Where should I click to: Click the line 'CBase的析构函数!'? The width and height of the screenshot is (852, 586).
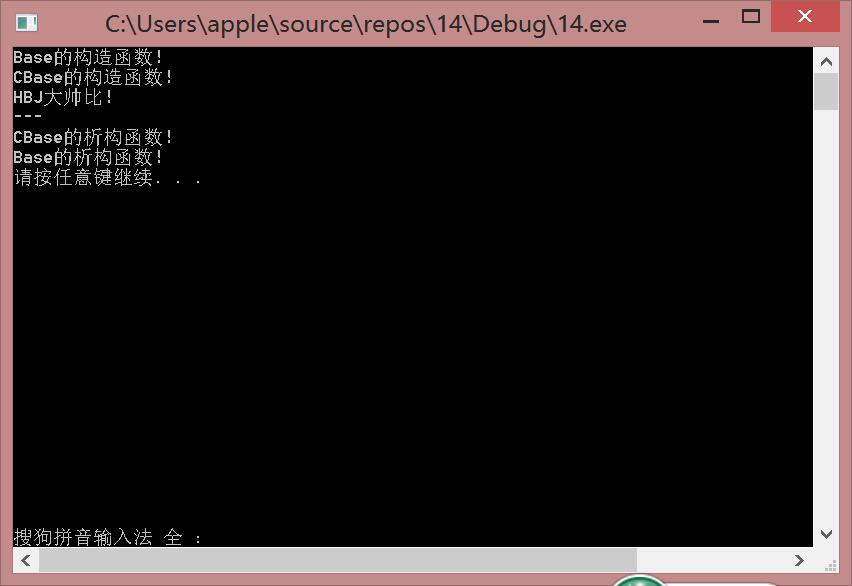pos(92,137)
